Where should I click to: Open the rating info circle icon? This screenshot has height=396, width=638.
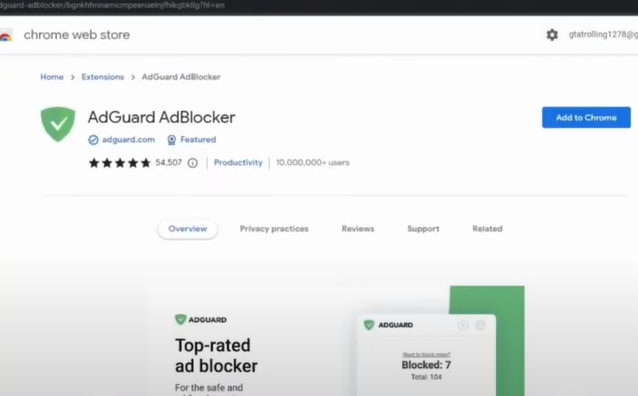click(192, 163)
